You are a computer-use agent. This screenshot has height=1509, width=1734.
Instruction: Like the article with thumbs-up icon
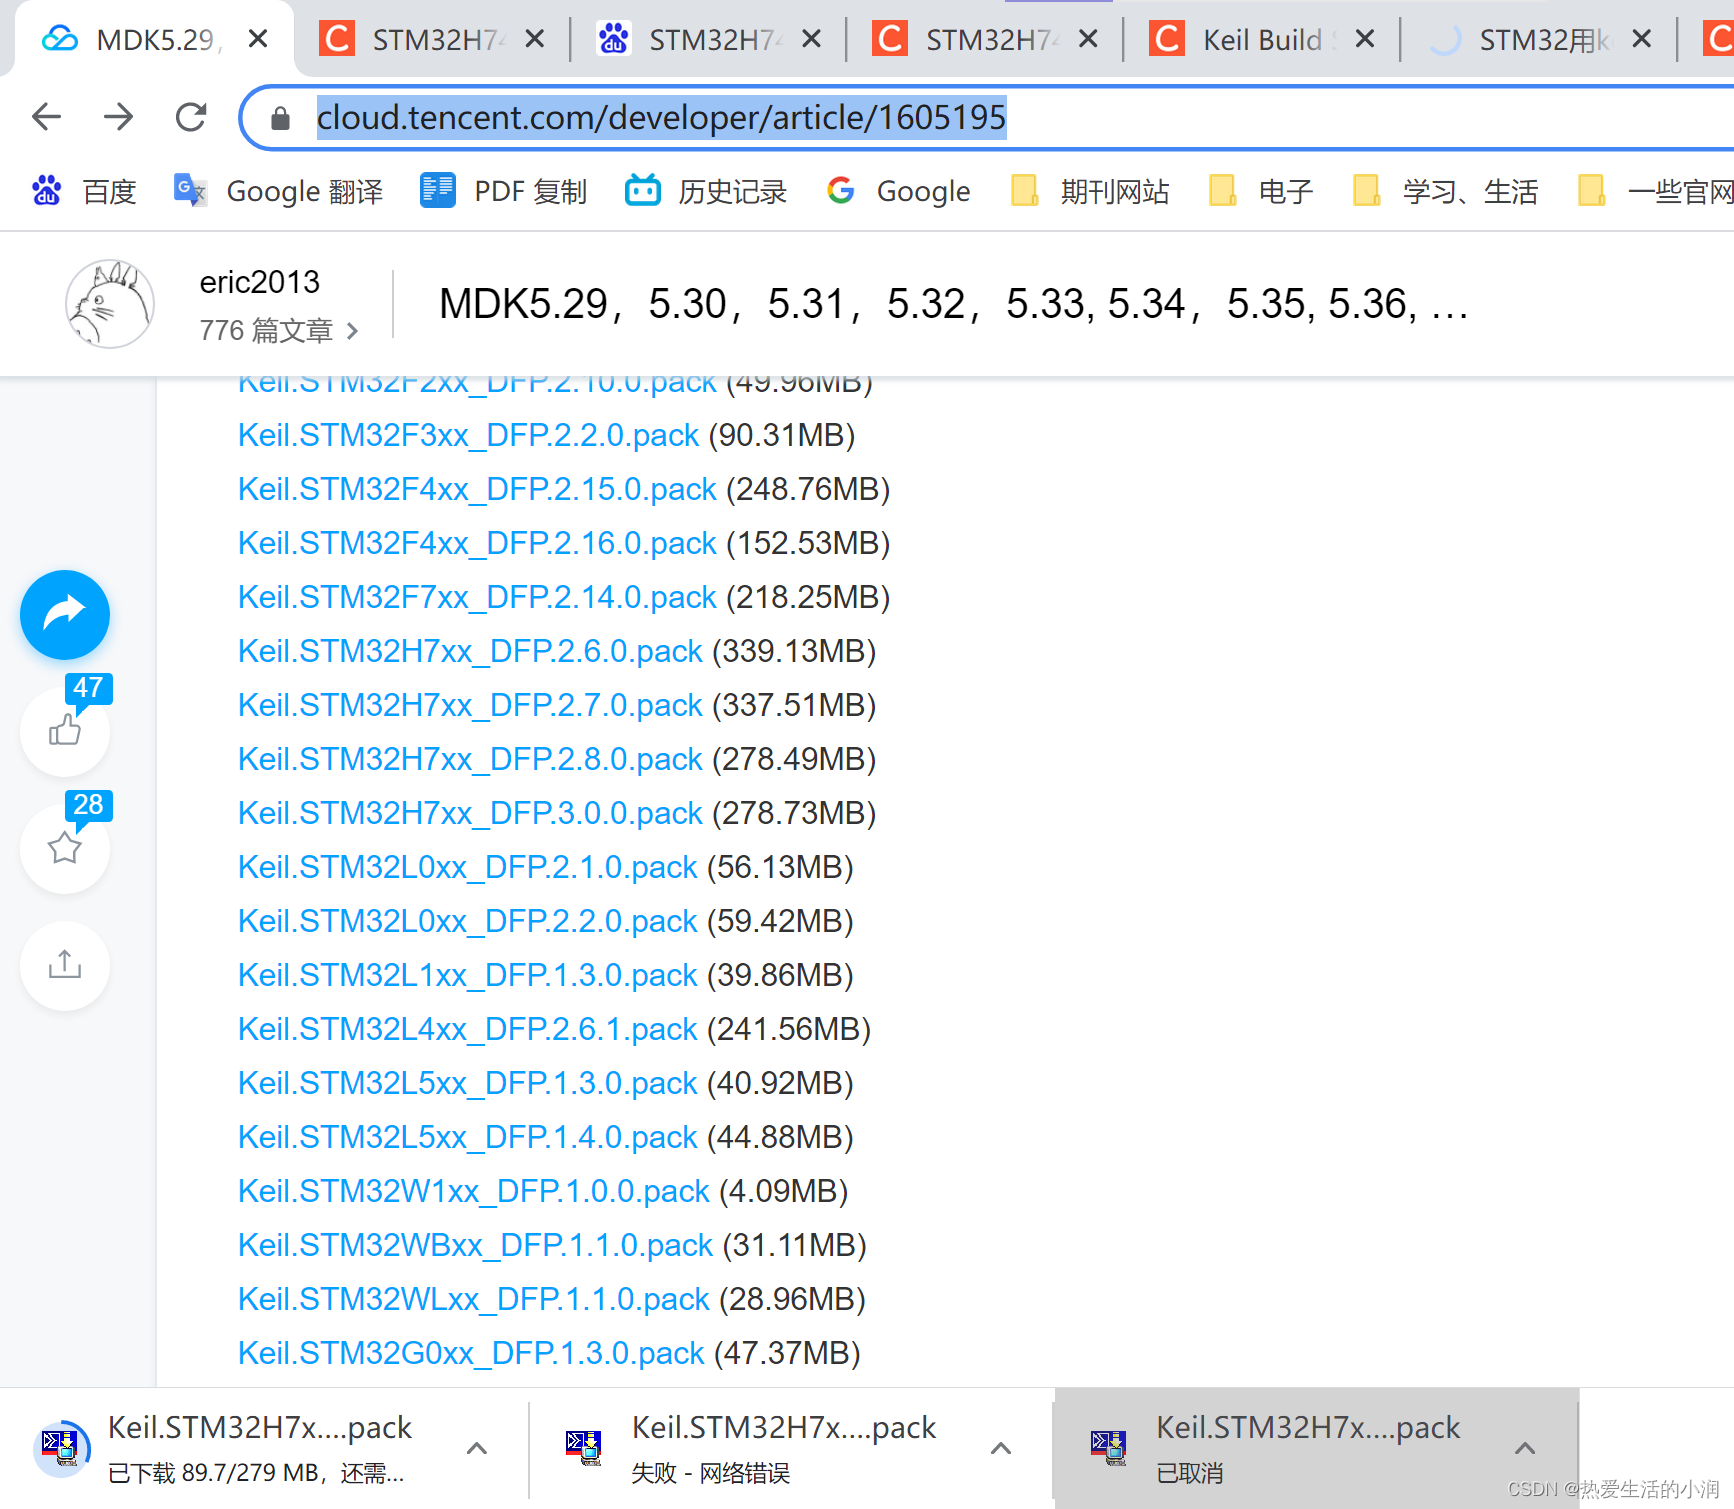coord(65,731)
